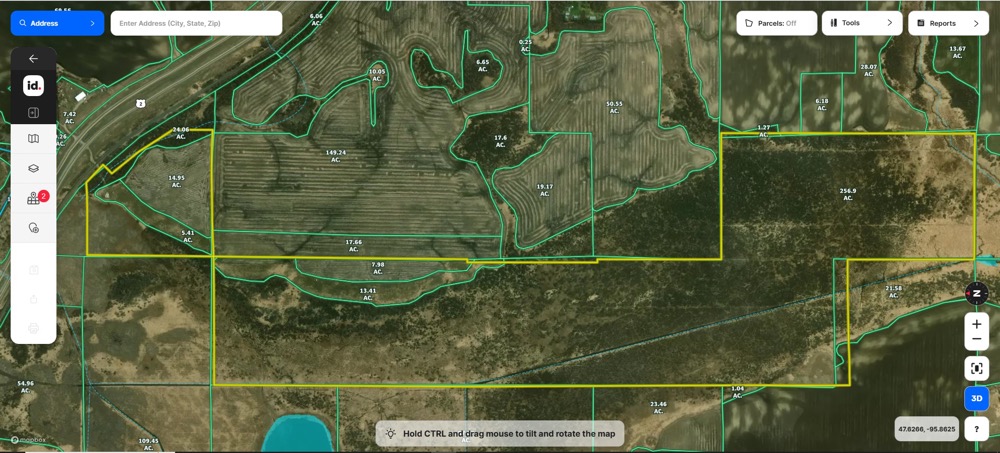Click the back arrow in sidebar
The height and width of the screenshot is (453, 1000).
coord(33,59)
